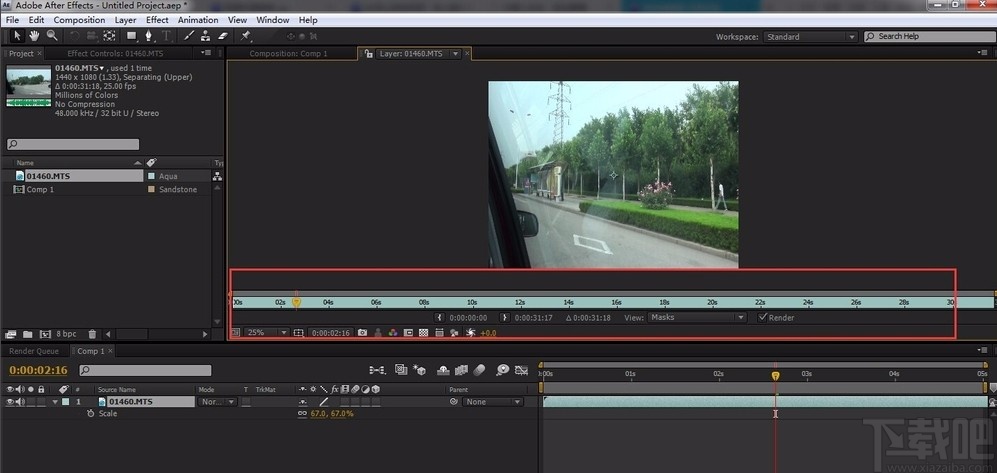
Task: Select the Zoom magnifier tool
Action: 52,36
